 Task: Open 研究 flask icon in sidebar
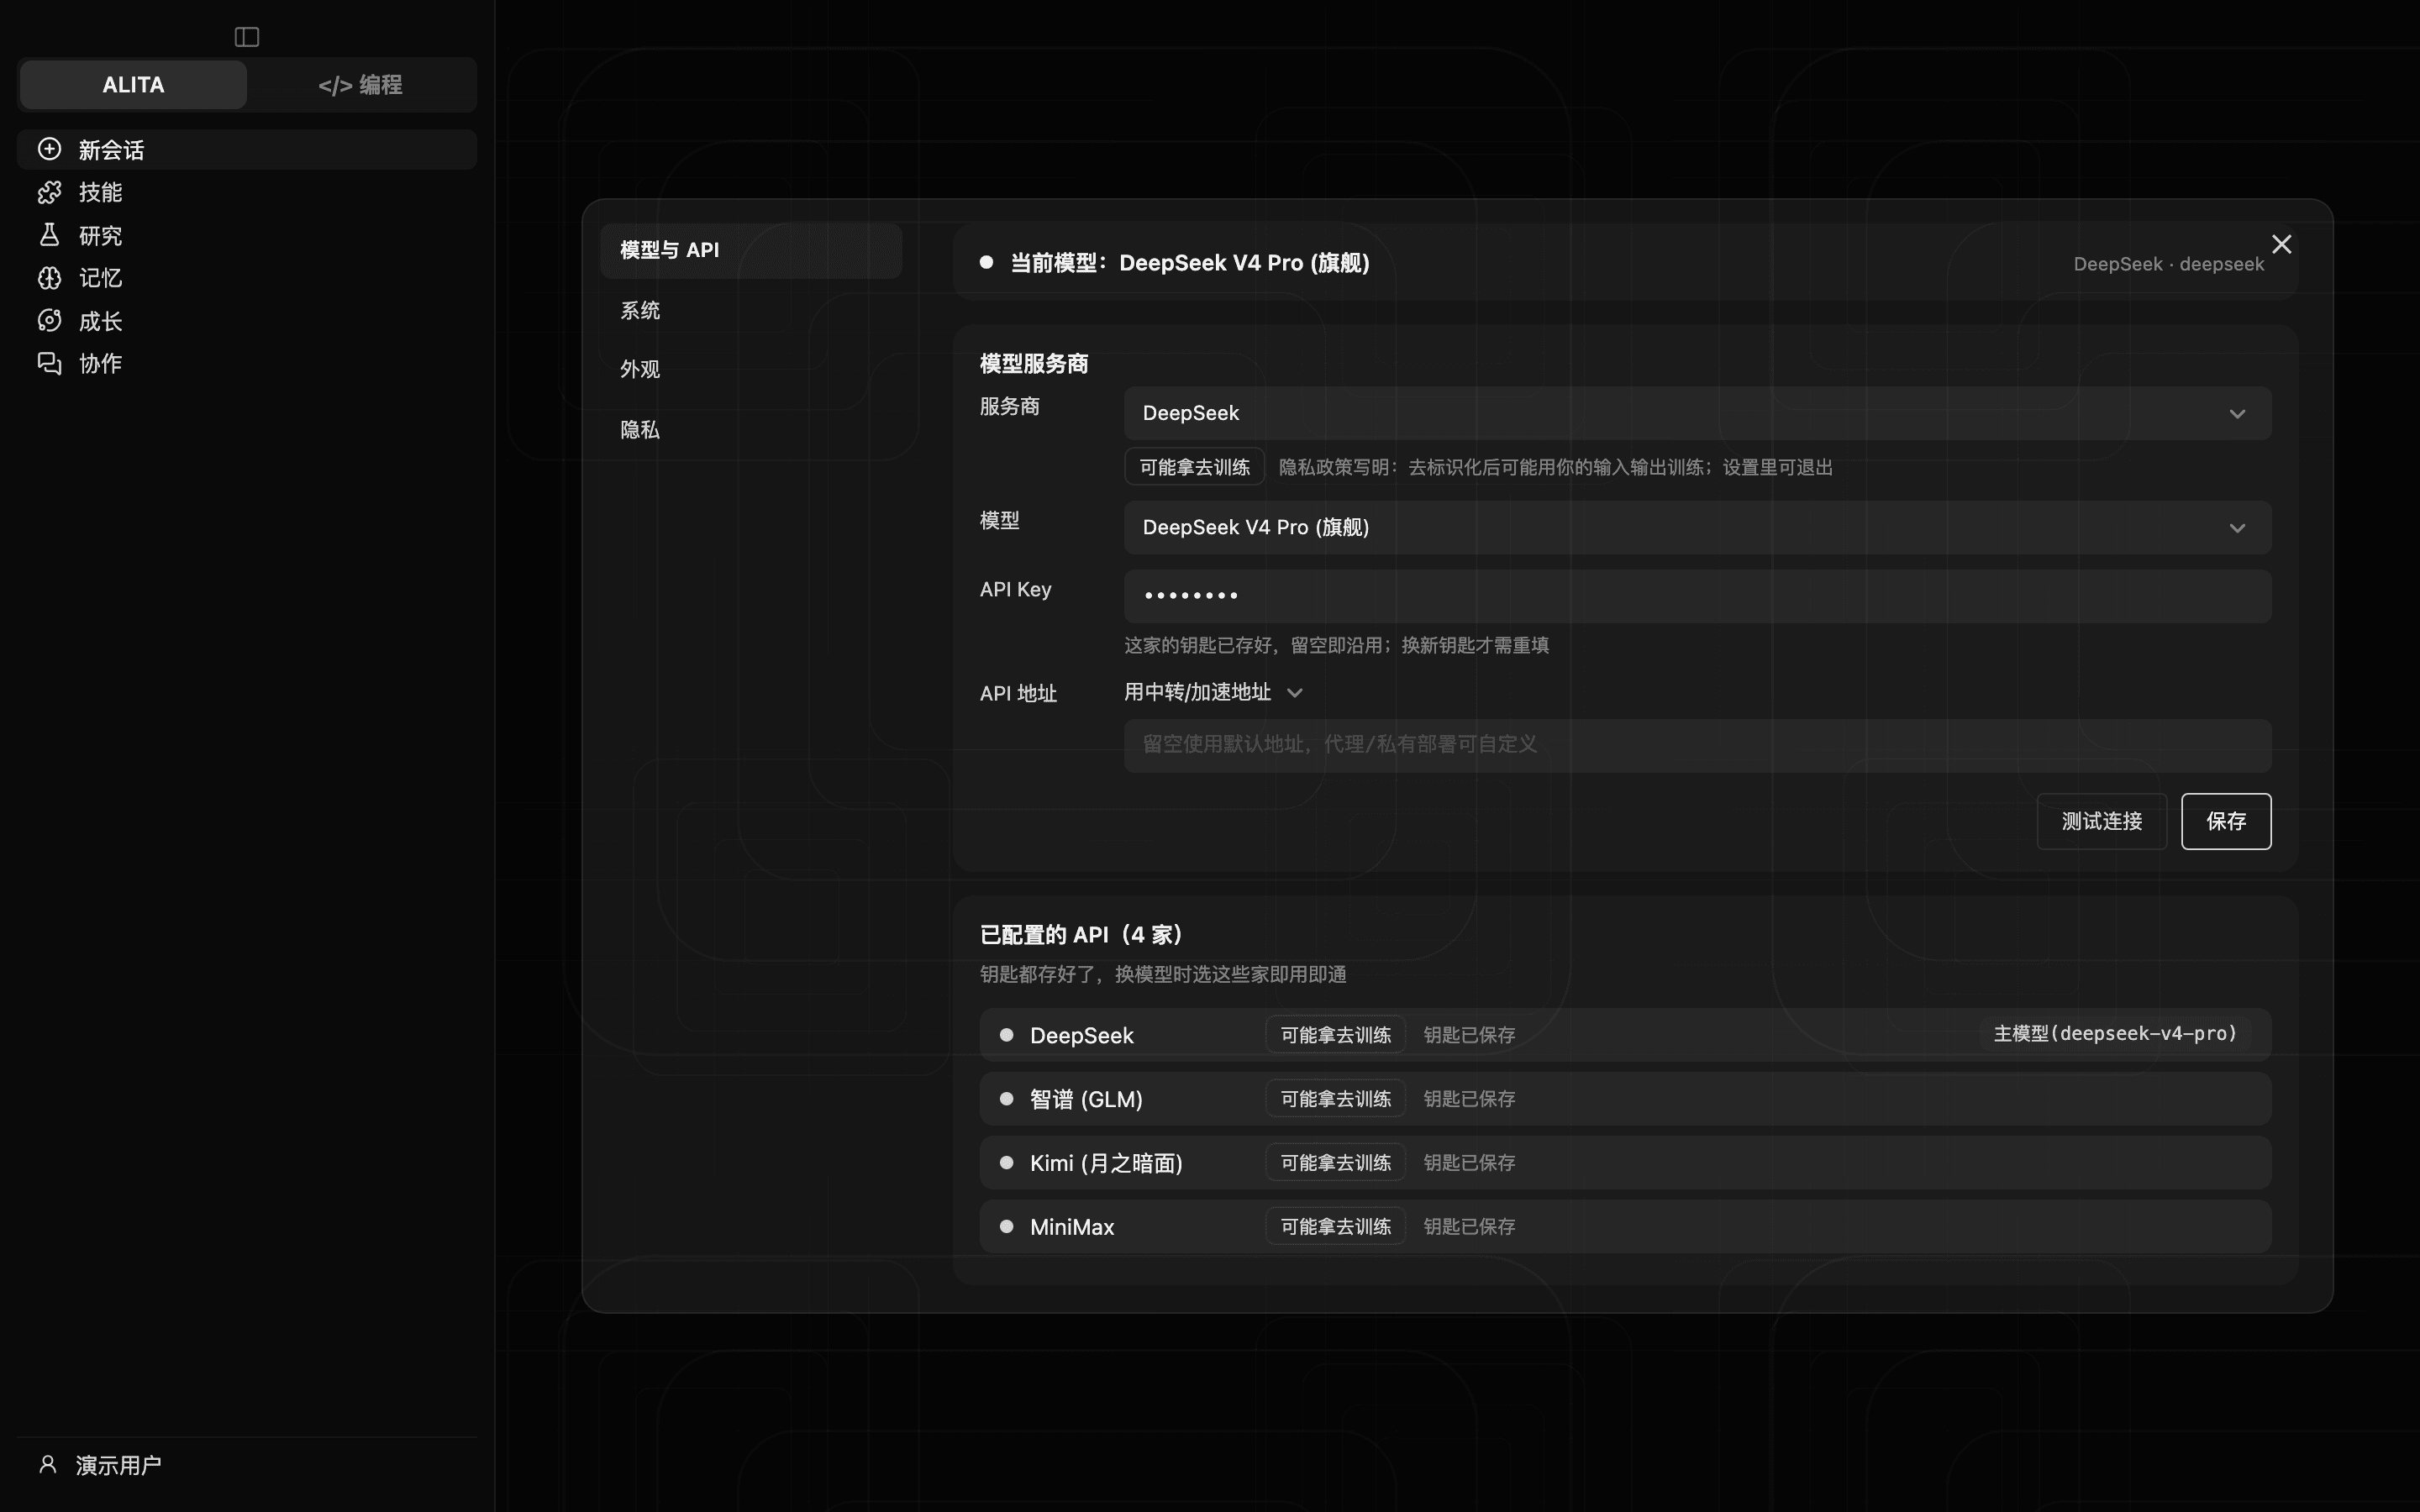49,235
